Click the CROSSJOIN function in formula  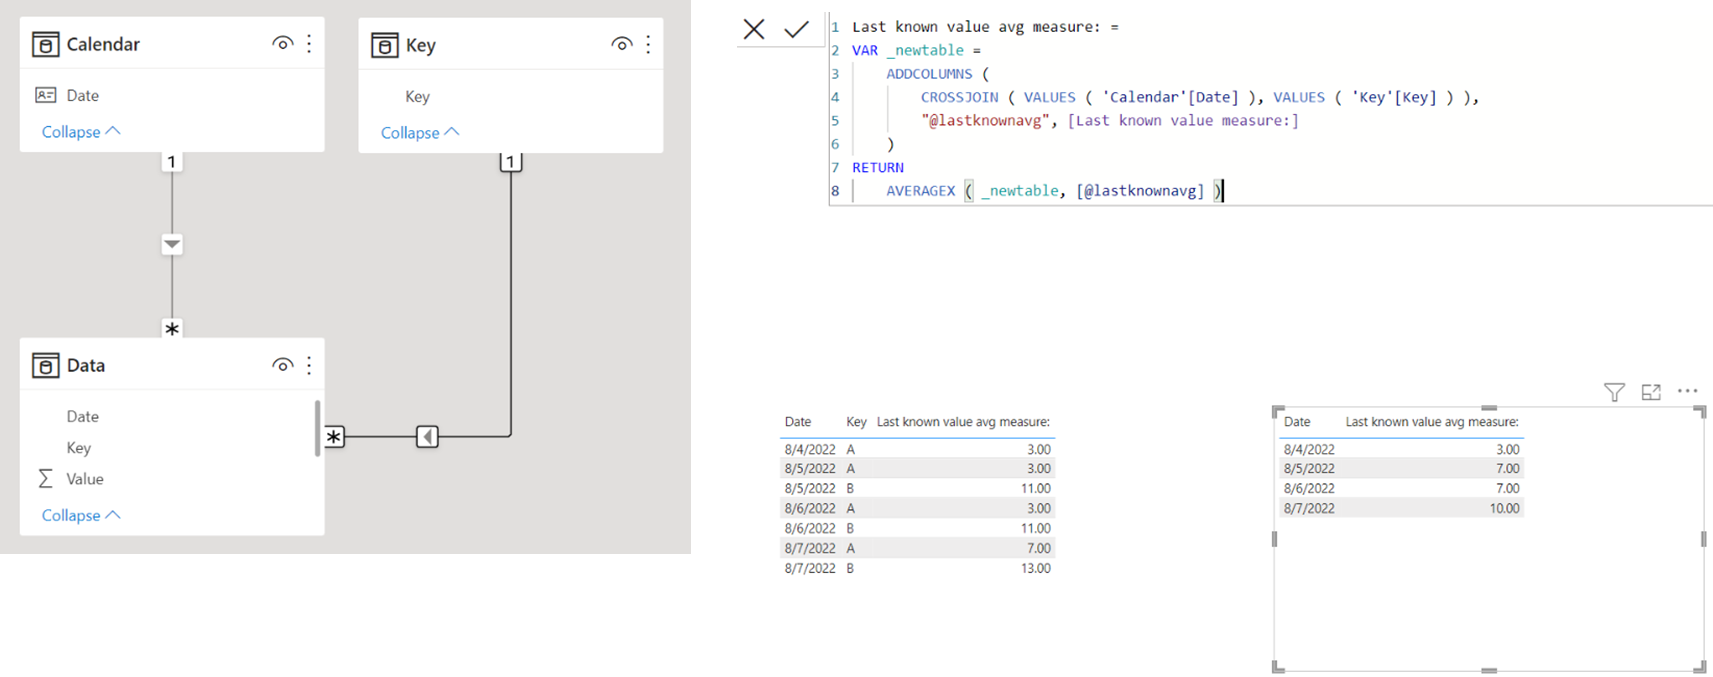pos(959,97)
